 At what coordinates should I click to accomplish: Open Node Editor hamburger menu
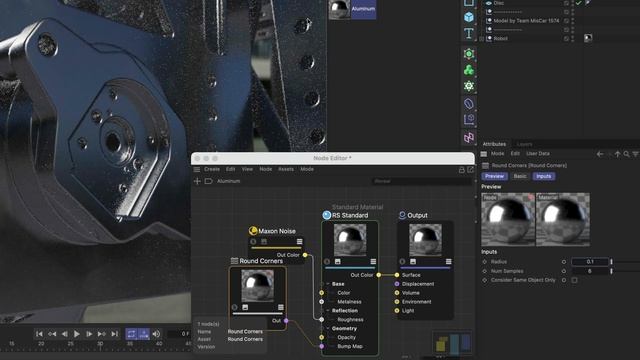click(x=197, y=169)
